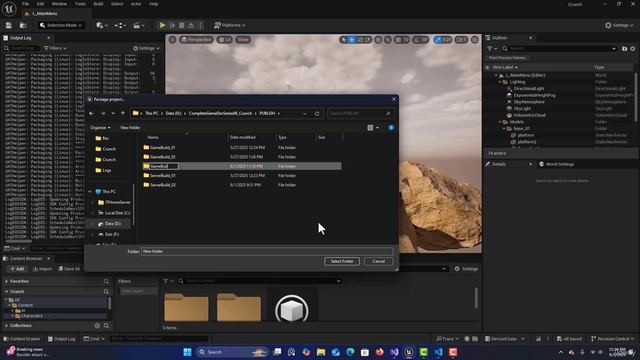The height and width of the screenshot is (360, 640).
Task: Open the Tools menu
Action: tap(80, 4)
